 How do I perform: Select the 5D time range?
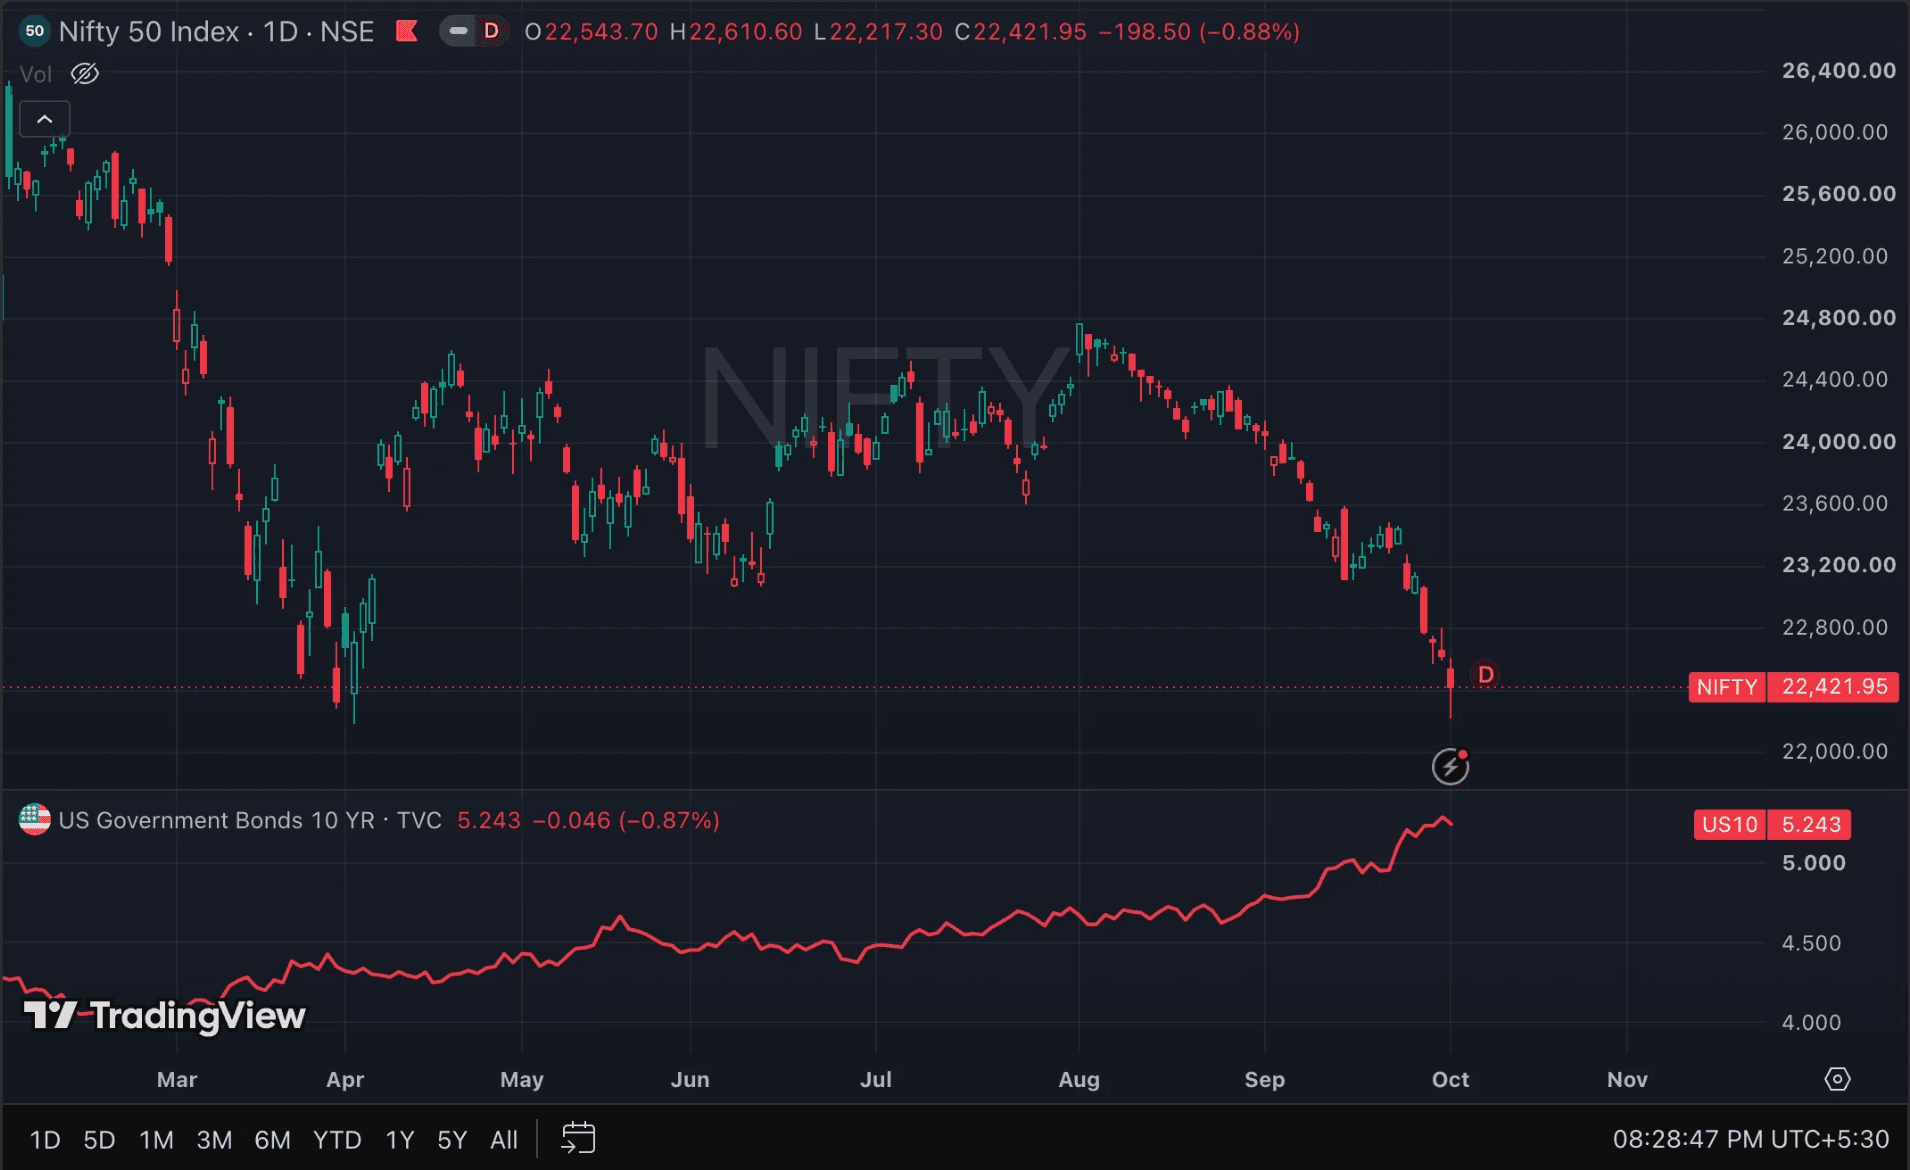point(99,1140)
